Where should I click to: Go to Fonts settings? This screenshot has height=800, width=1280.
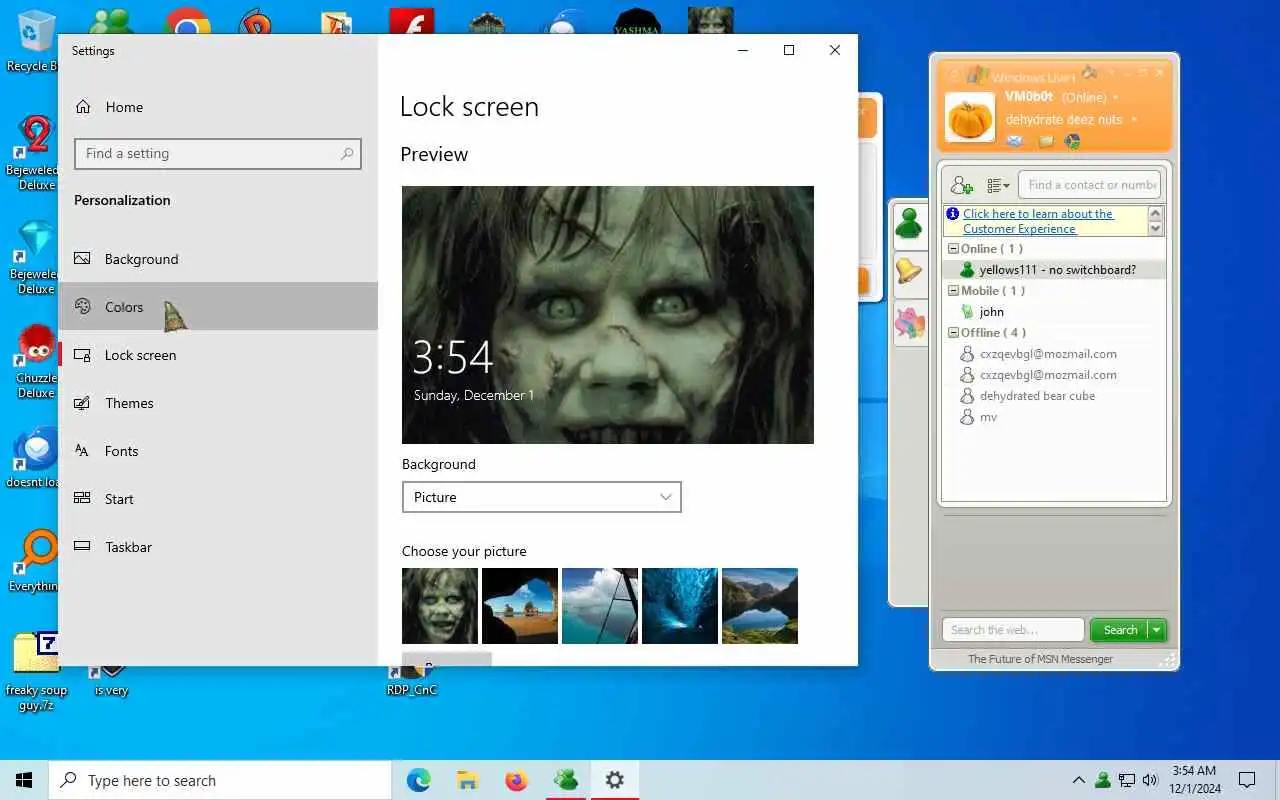[218, 451]
